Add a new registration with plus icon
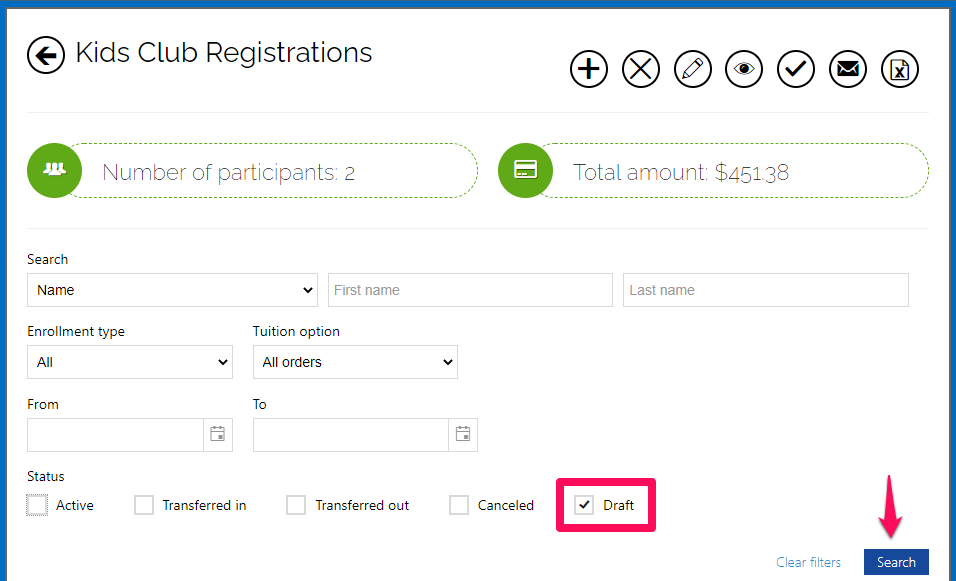This screenshot has height=581, width=956. pyautogui.click(x=588, y=69)
